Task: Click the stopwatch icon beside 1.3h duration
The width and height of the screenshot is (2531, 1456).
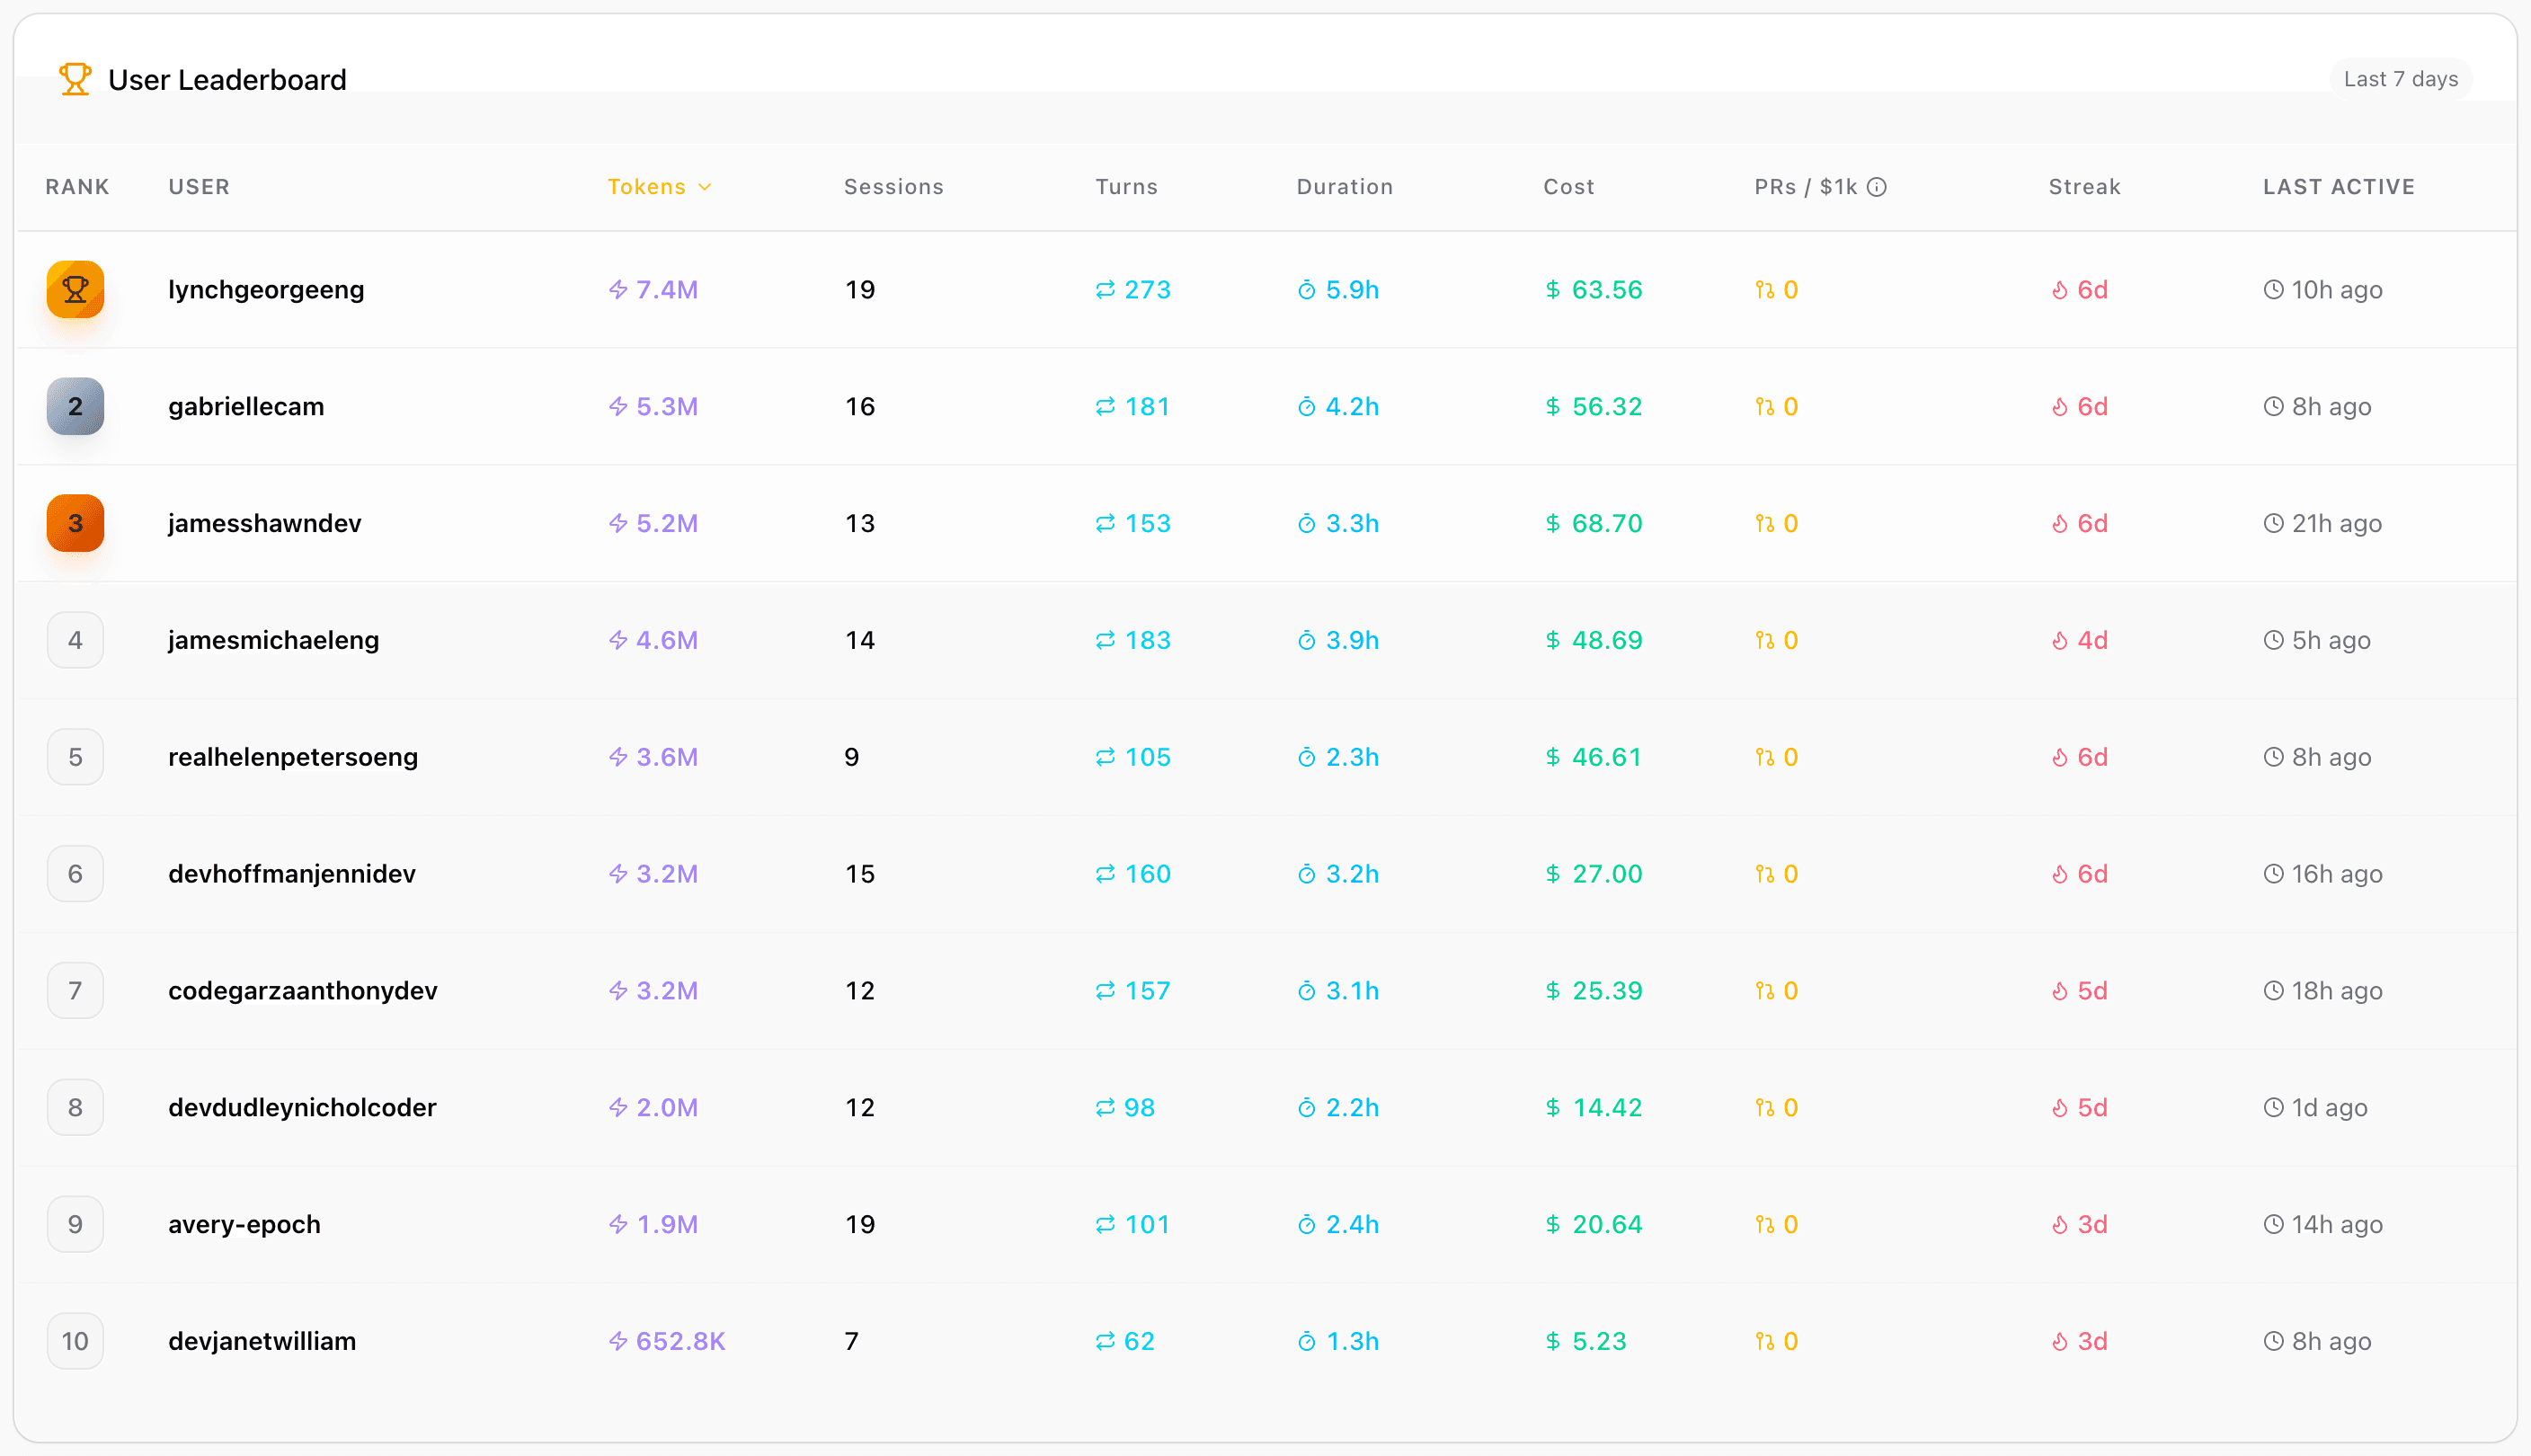Action: point(1306,1341)
